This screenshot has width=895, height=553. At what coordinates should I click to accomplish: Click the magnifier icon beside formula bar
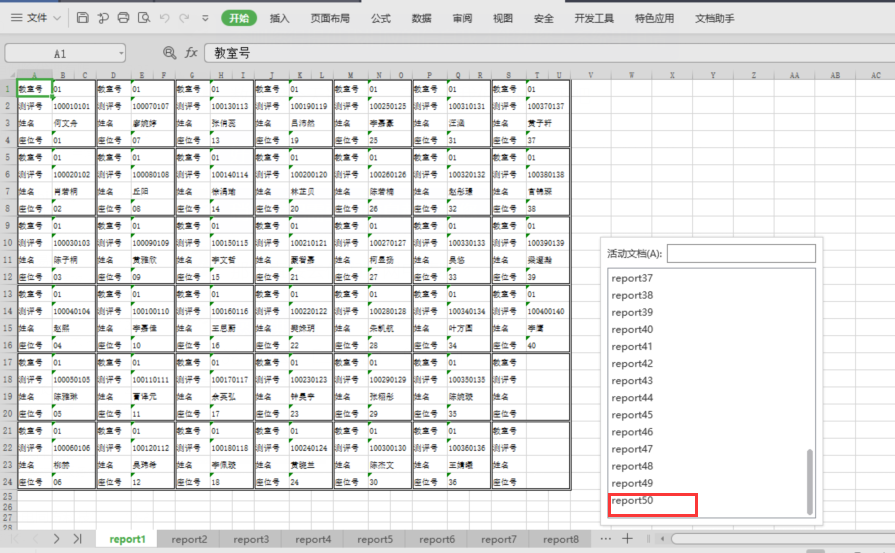169,53
